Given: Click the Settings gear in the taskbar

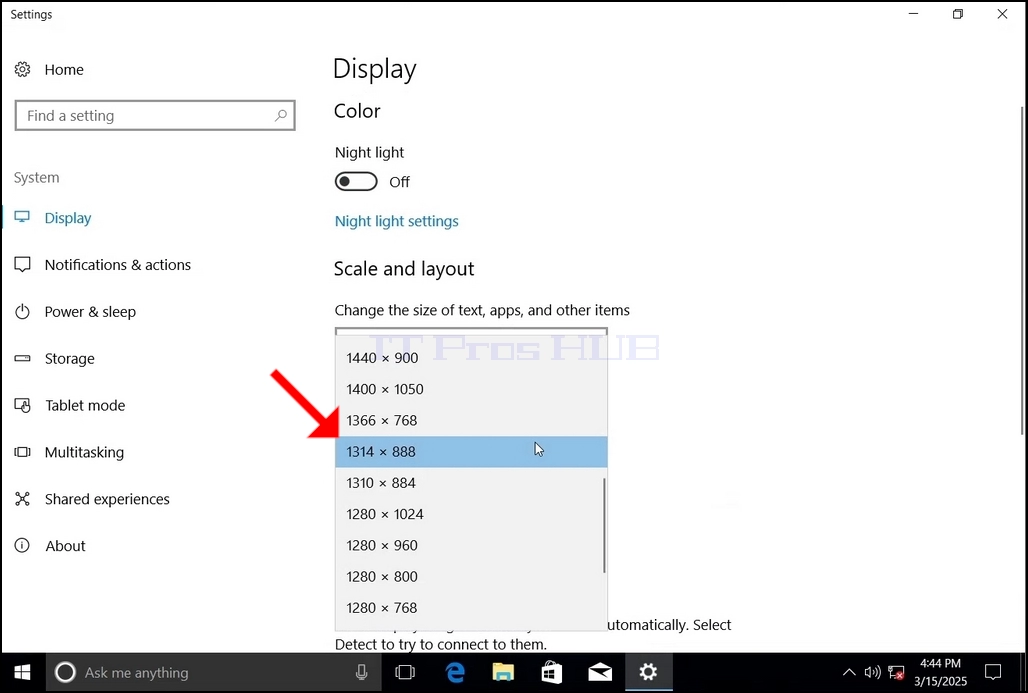Looking at the screenshot, I should tap(648, 673).
